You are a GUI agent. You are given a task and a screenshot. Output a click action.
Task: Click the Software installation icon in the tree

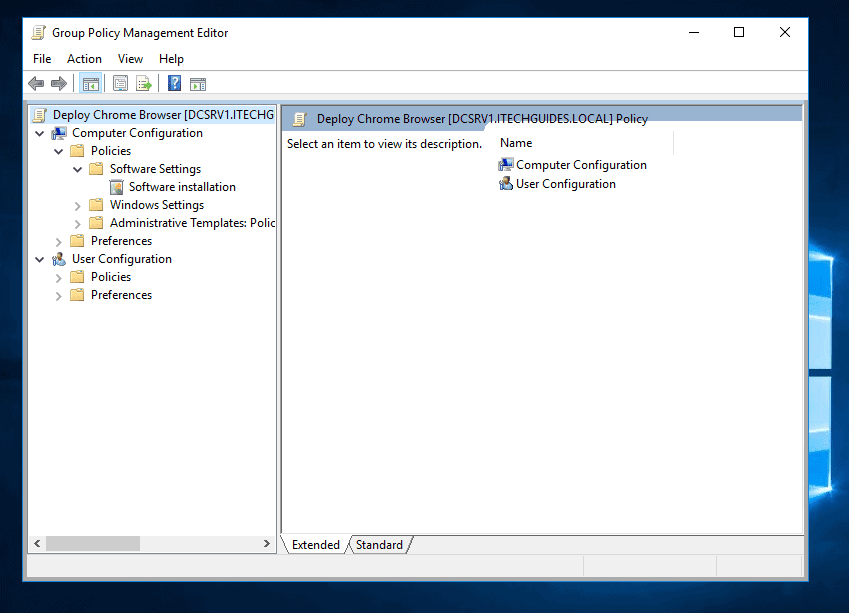116,187
